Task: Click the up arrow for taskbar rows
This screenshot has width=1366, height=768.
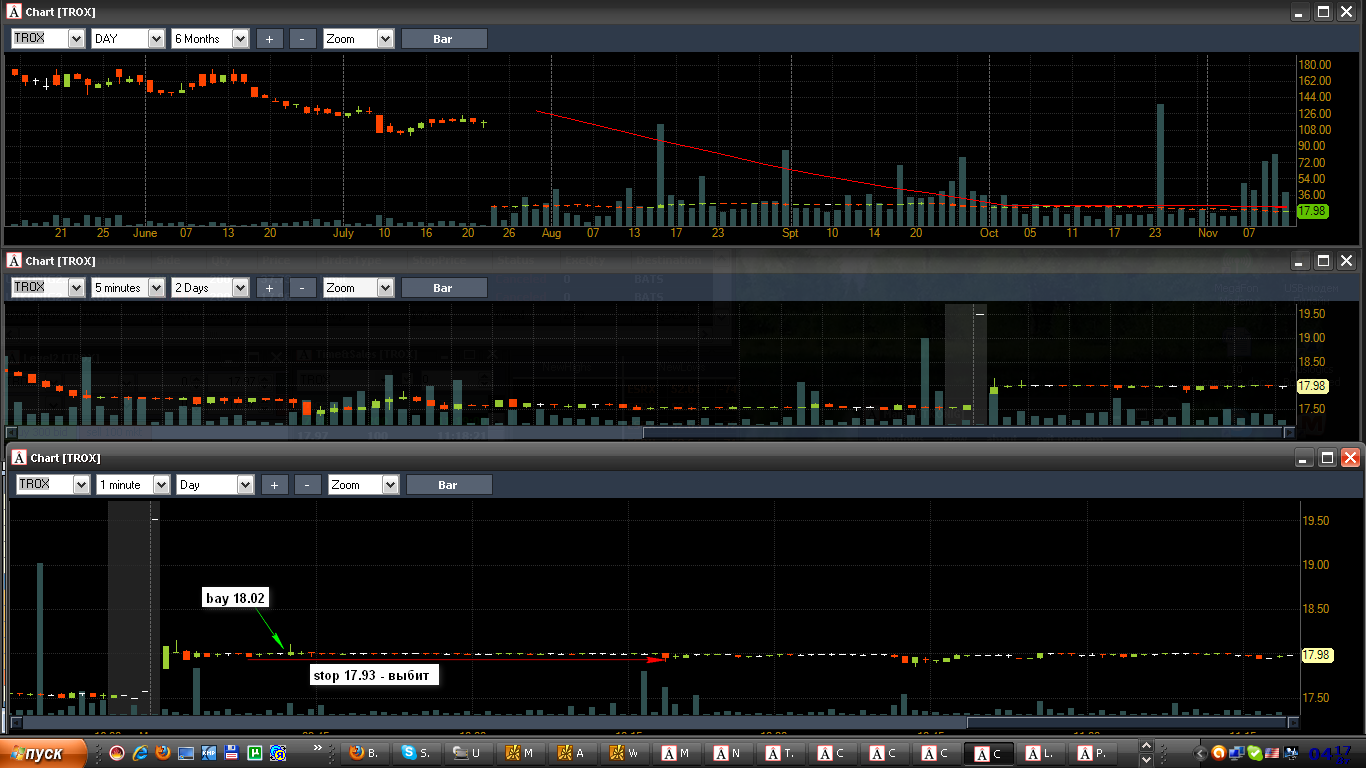Action: [x=1146, y=746]
